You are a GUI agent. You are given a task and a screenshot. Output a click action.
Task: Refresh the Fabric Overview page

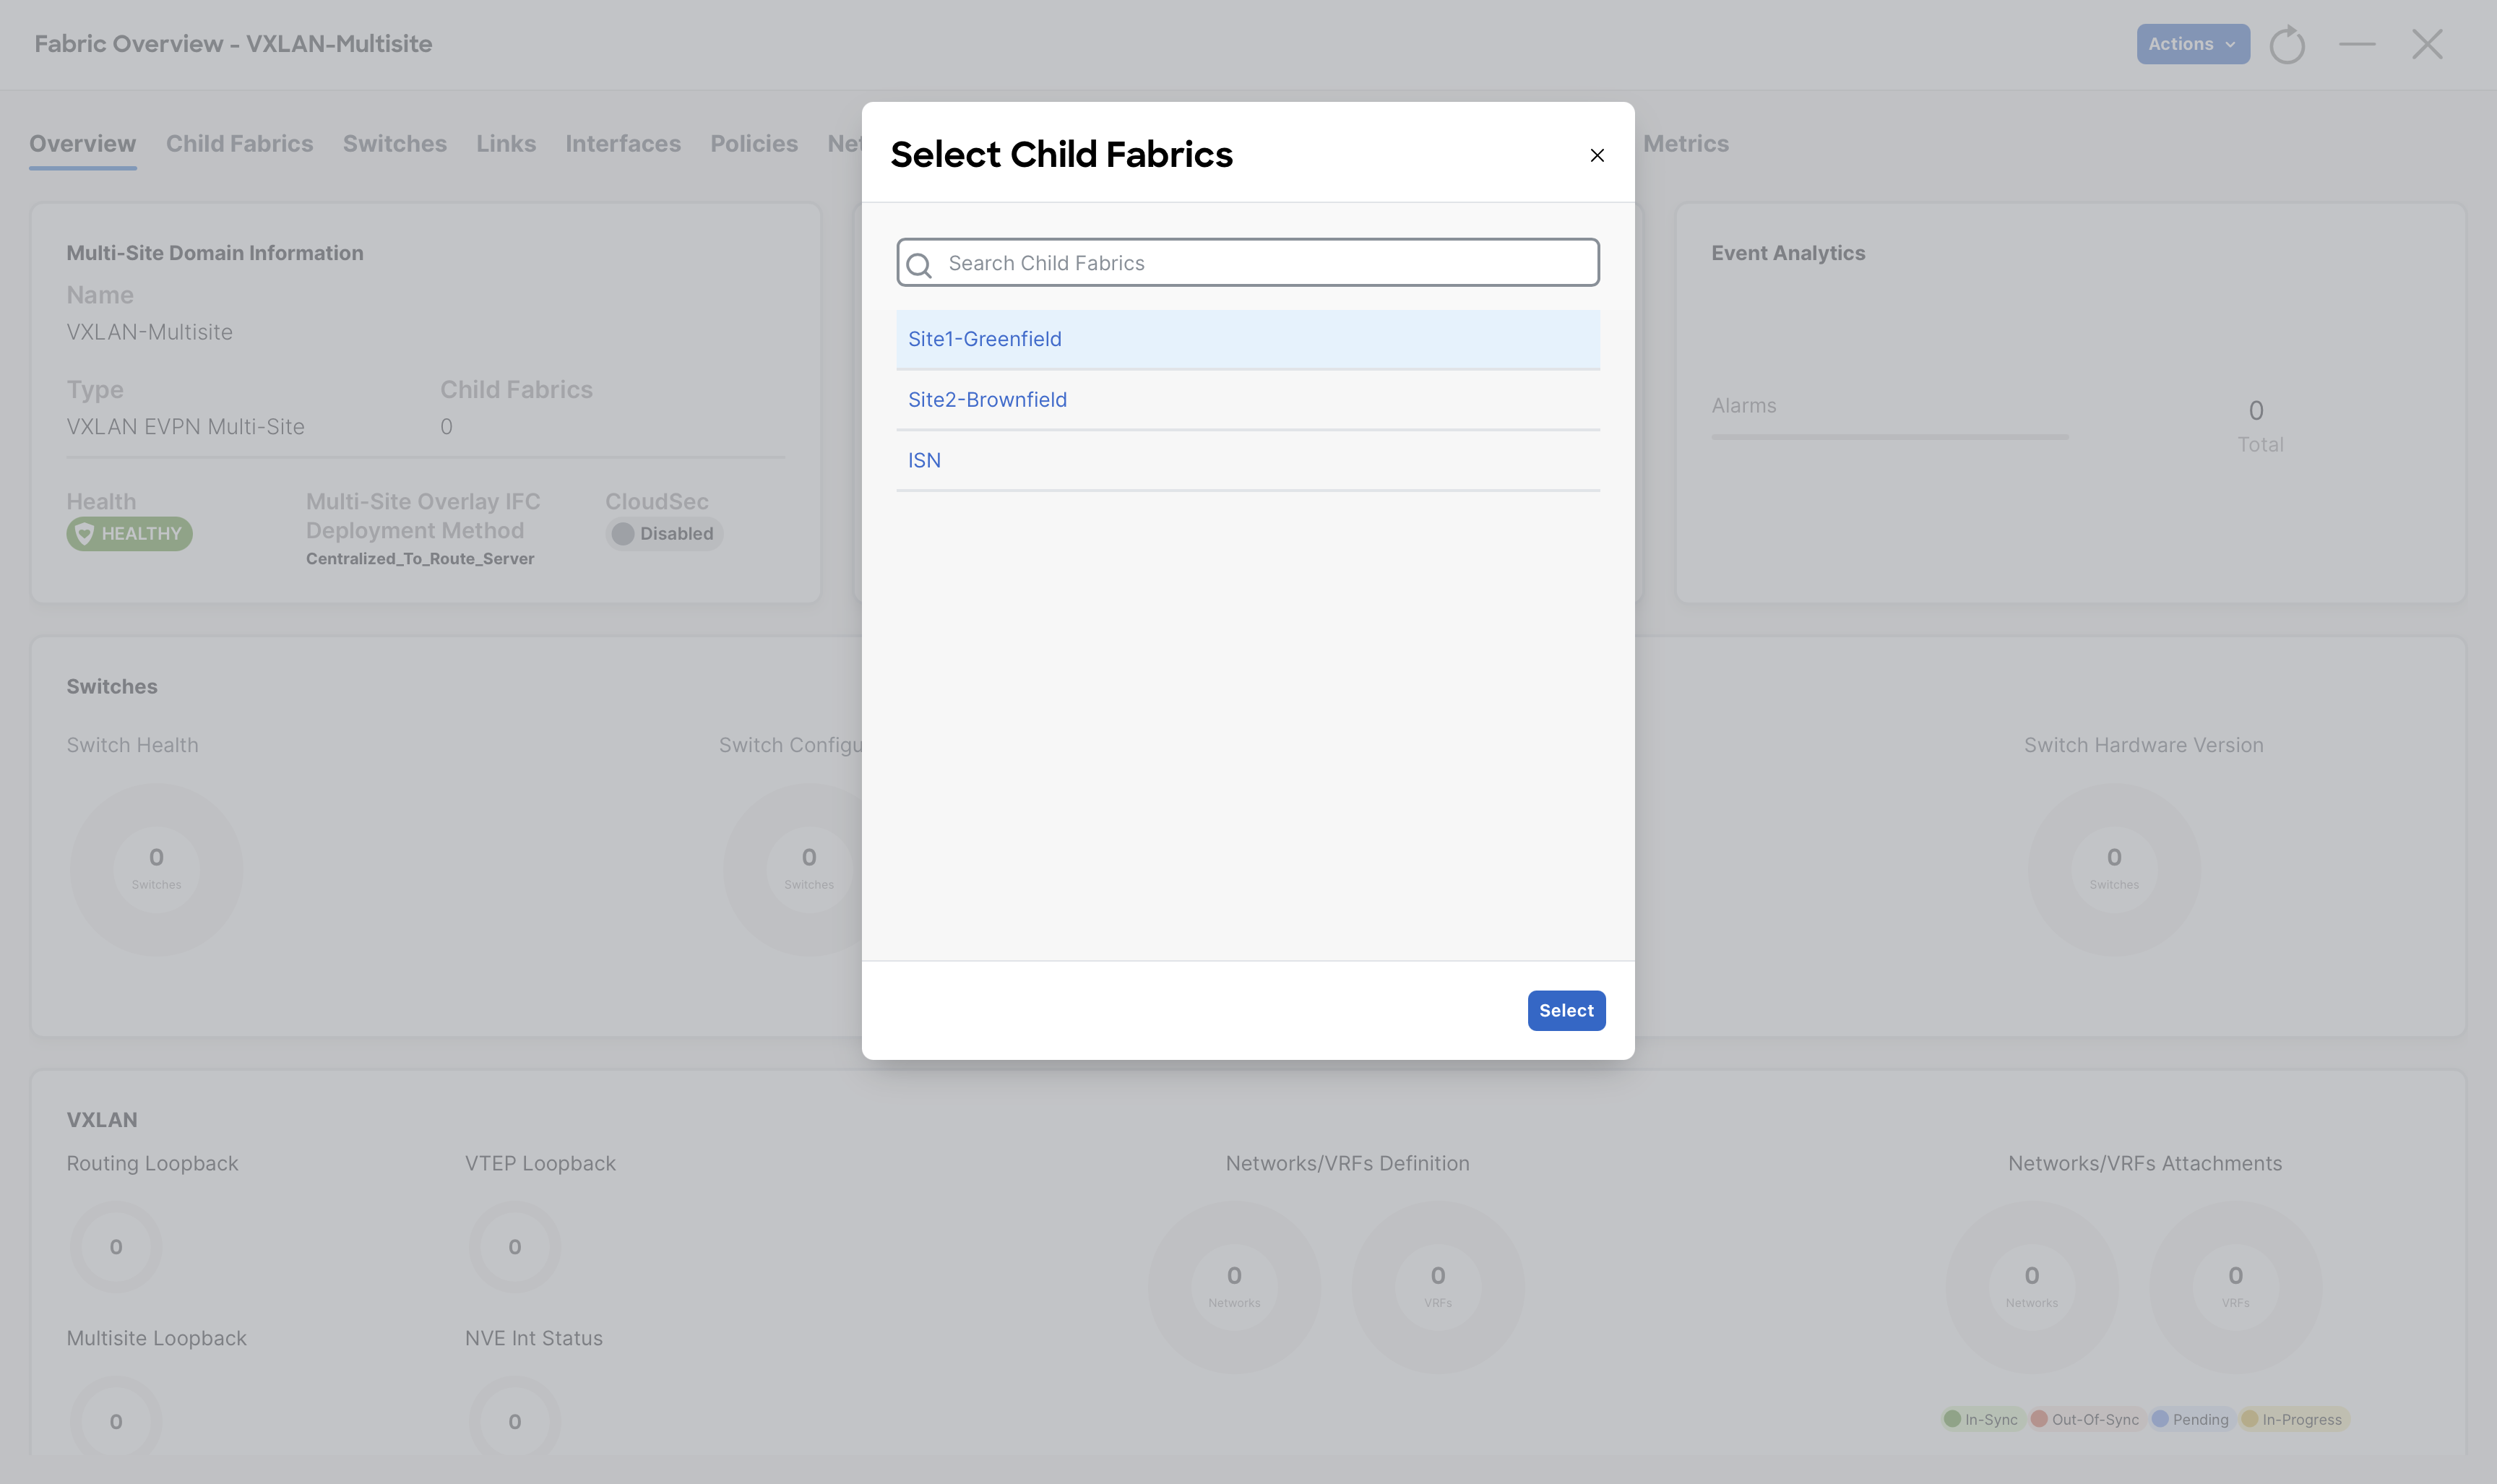tap(2287, 44)
